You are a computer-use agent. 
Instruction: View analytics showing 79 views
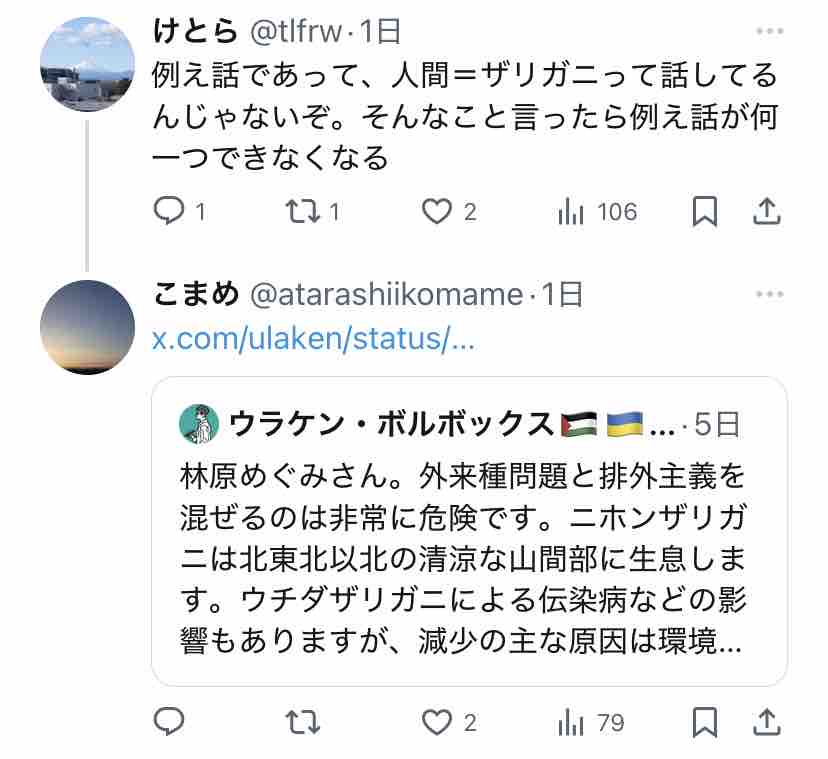click(570, 721)
